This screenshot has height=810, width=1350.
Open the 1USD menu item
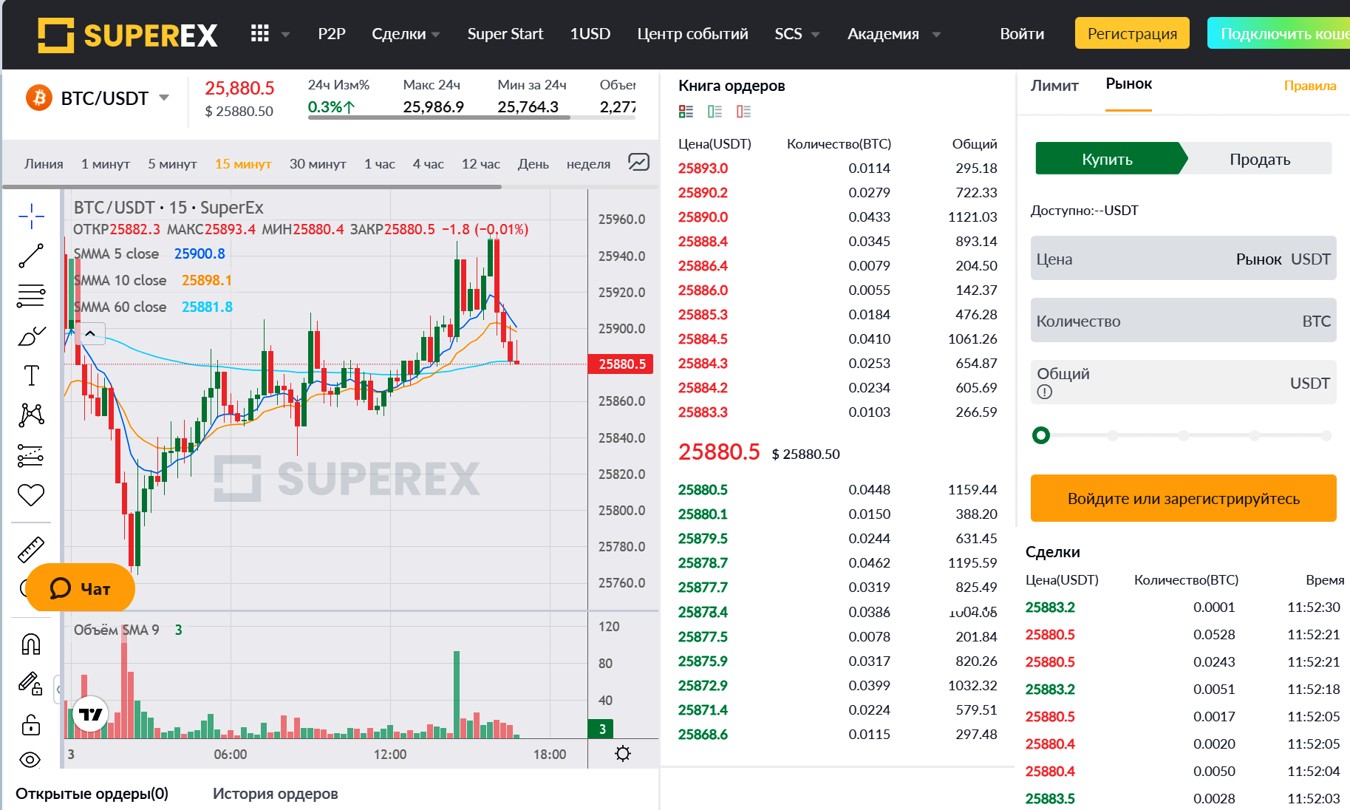[x=590, y=34]
